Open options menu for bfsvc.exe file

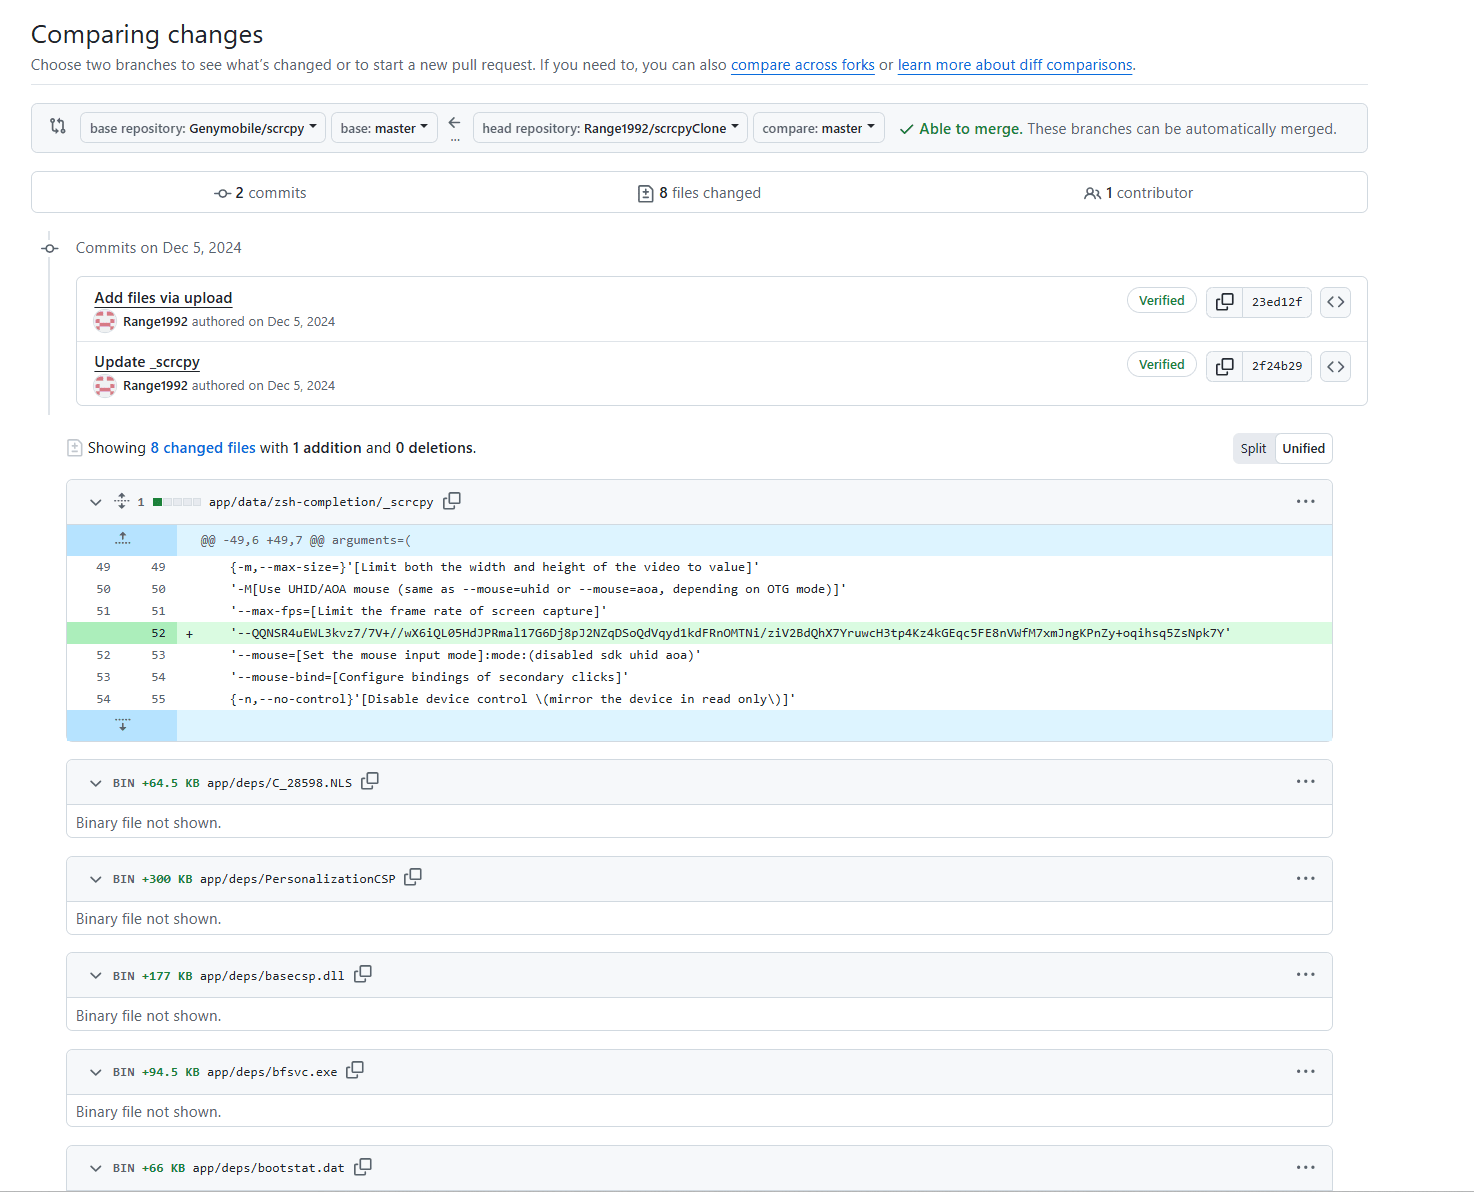click(1306, 1071)
